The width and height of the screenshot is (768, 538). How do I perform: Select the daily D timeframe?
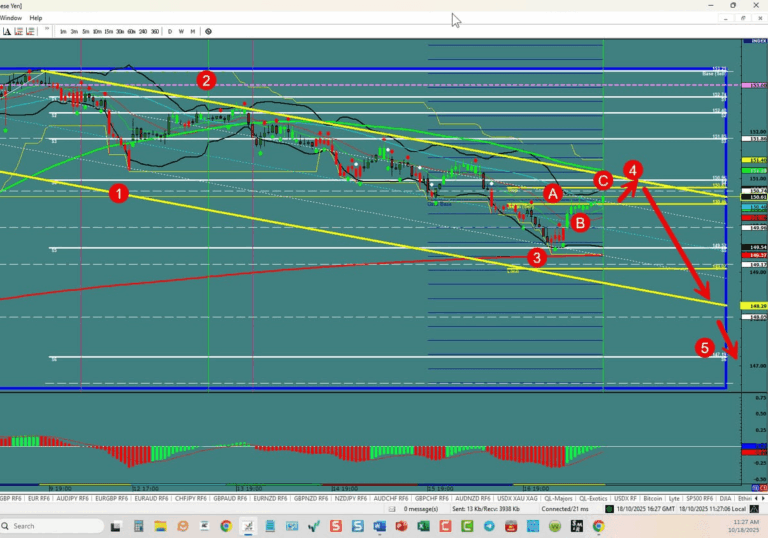tap(170, 31)
